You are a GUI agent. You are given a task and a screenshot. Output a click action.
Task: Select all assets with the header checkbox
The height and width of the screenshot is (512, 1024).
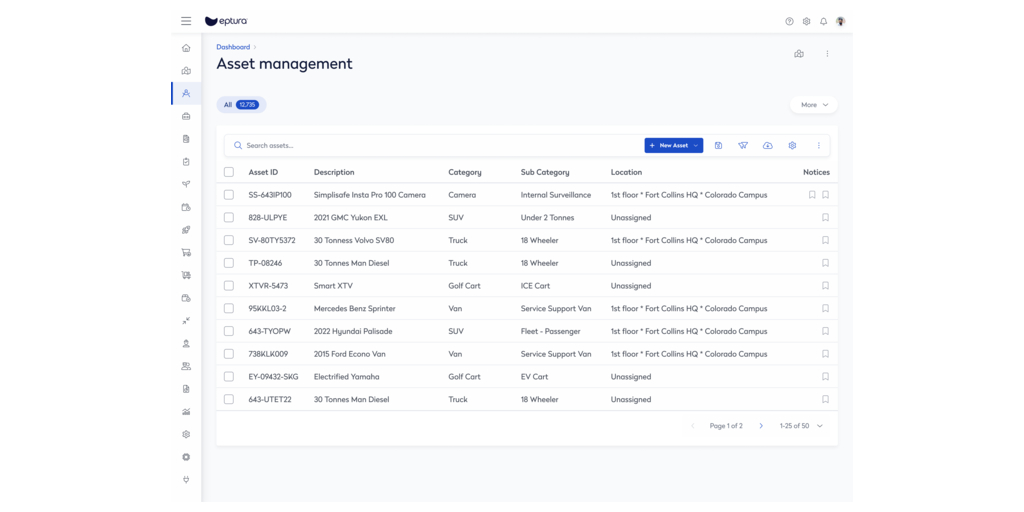229,172
